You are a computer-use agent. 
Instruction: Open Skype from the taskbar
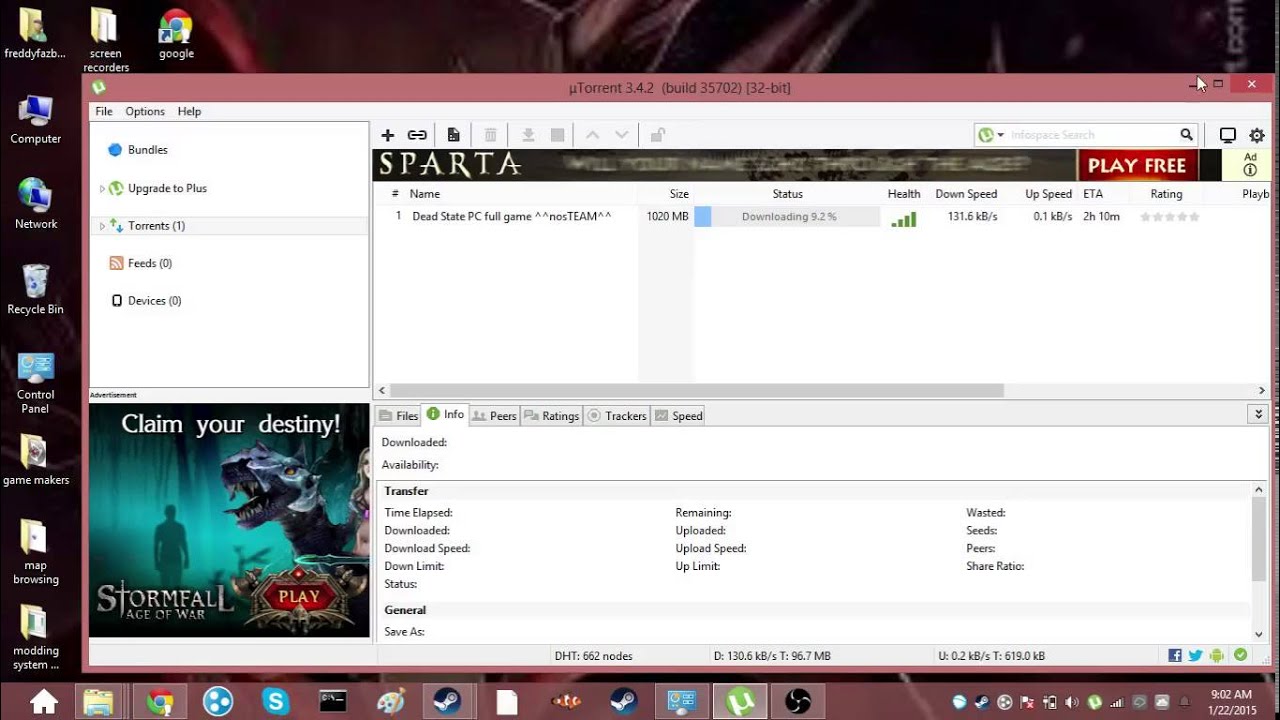click(x=276, y=702)
